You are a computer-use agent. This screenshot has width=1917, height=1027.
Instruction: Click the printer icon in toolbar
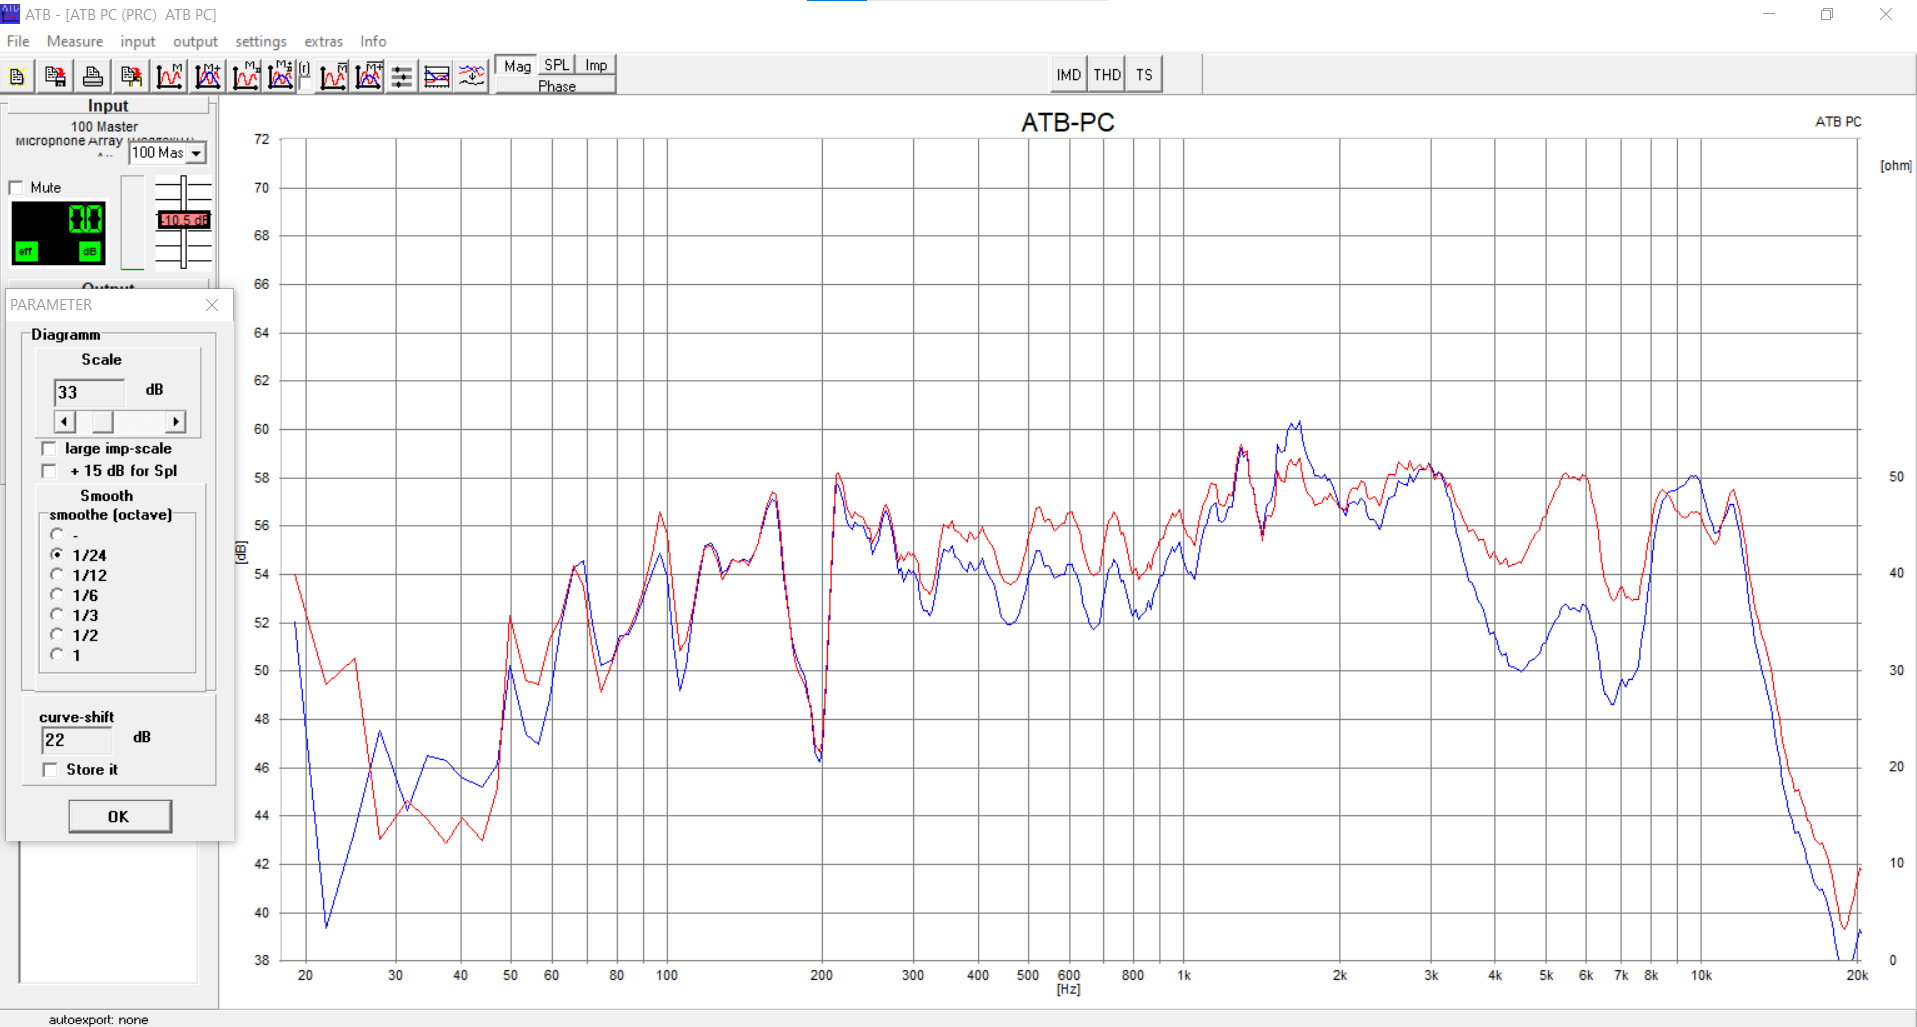click(x=93, y=76)
